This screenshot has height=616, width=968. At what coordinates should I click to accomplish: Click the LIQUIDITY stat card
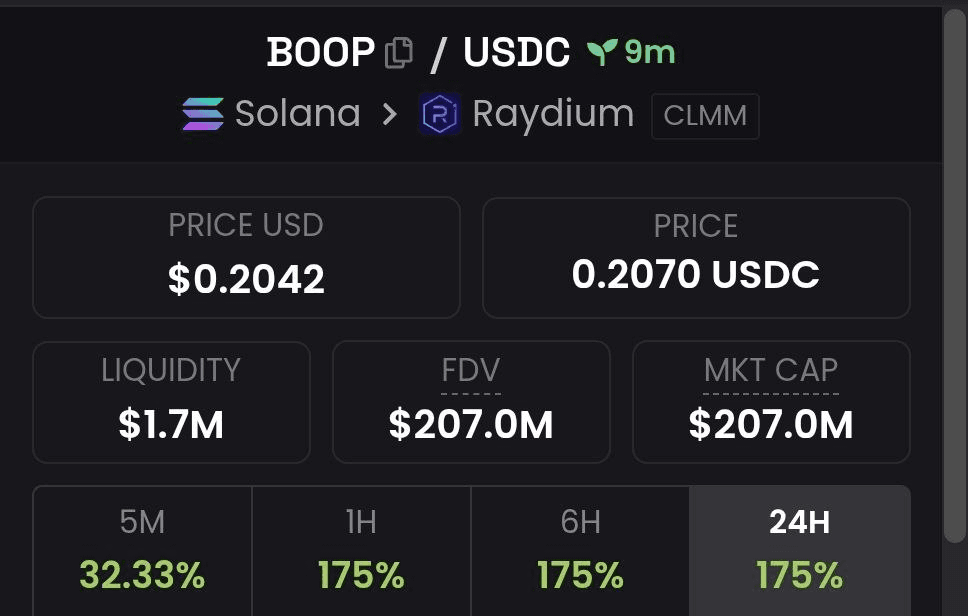point(171,402)
